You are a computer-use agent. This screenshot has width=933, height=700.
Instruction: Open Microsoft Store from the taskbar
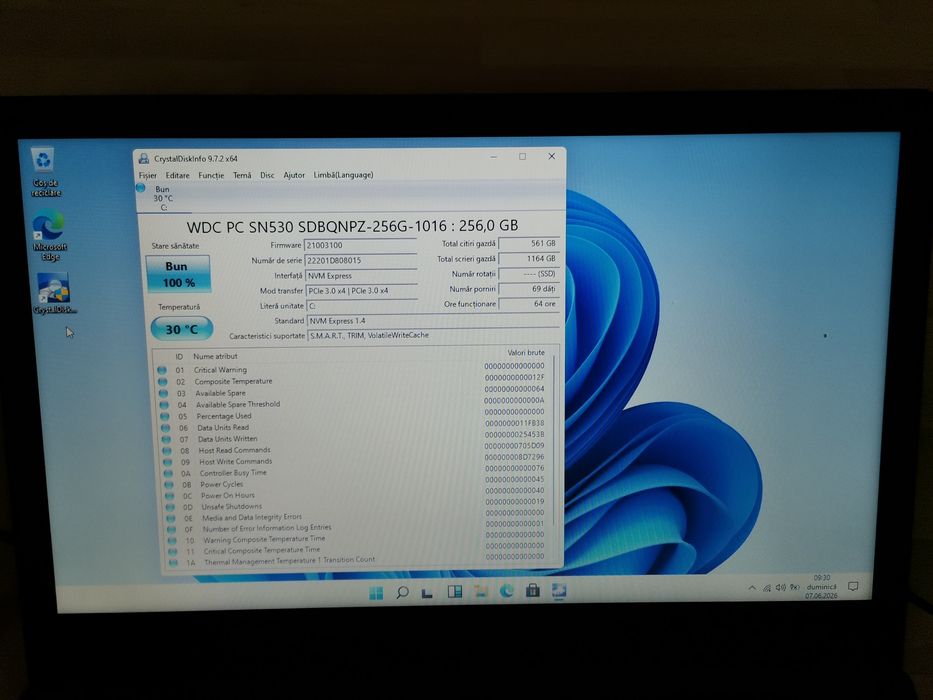click(533, 590)
